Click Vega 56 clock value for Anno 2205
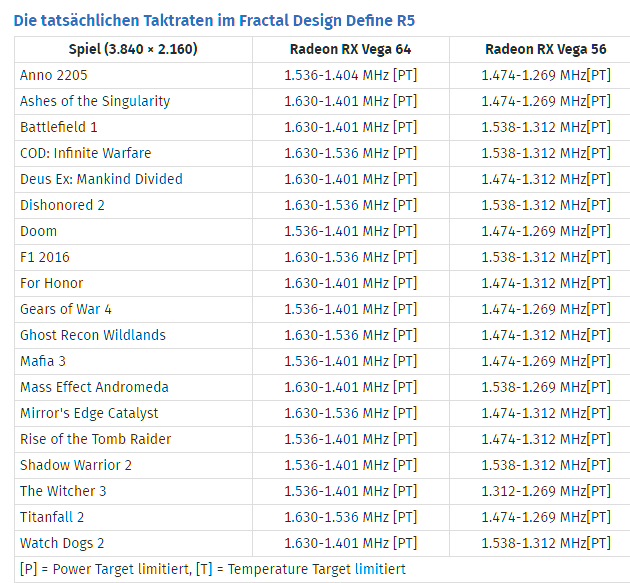 [x=546, y=75]
